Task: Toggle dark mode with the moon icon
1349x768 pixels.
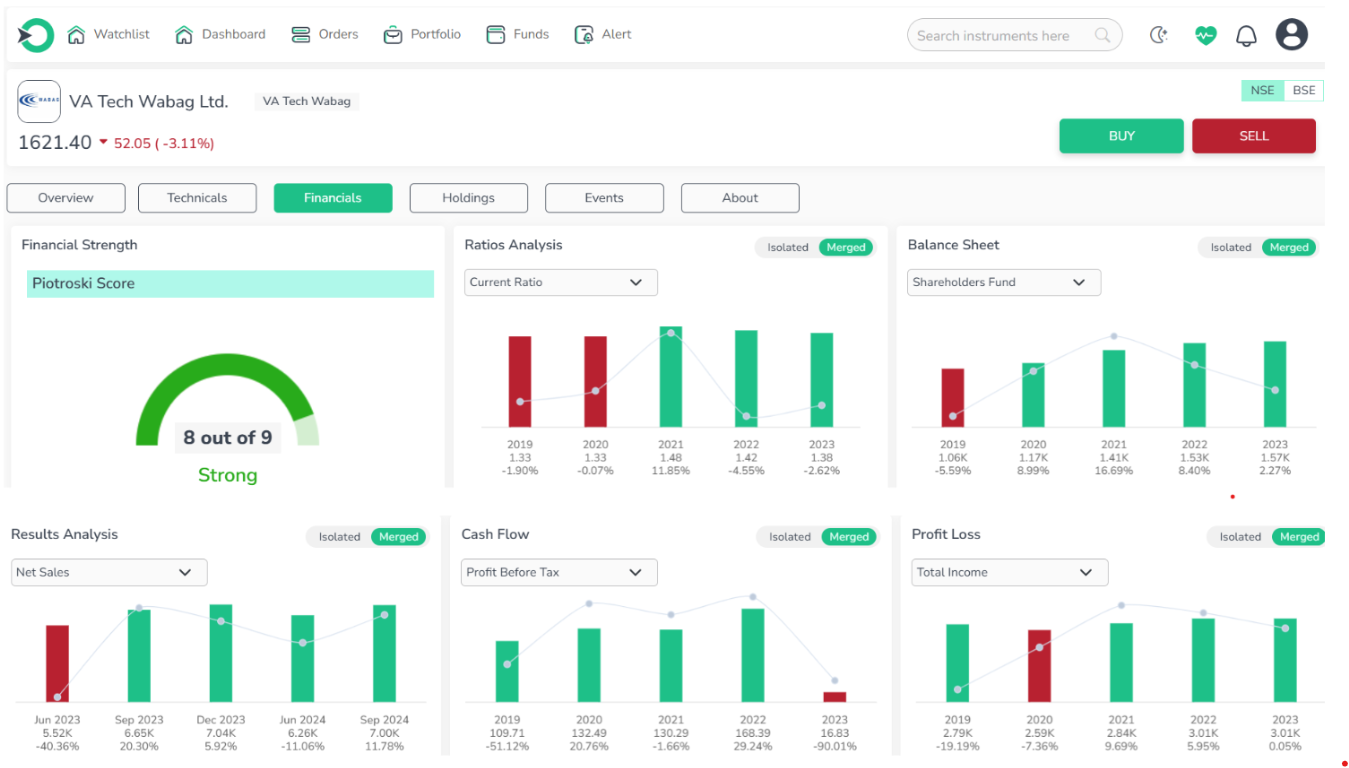Action: pos(1158,34)
